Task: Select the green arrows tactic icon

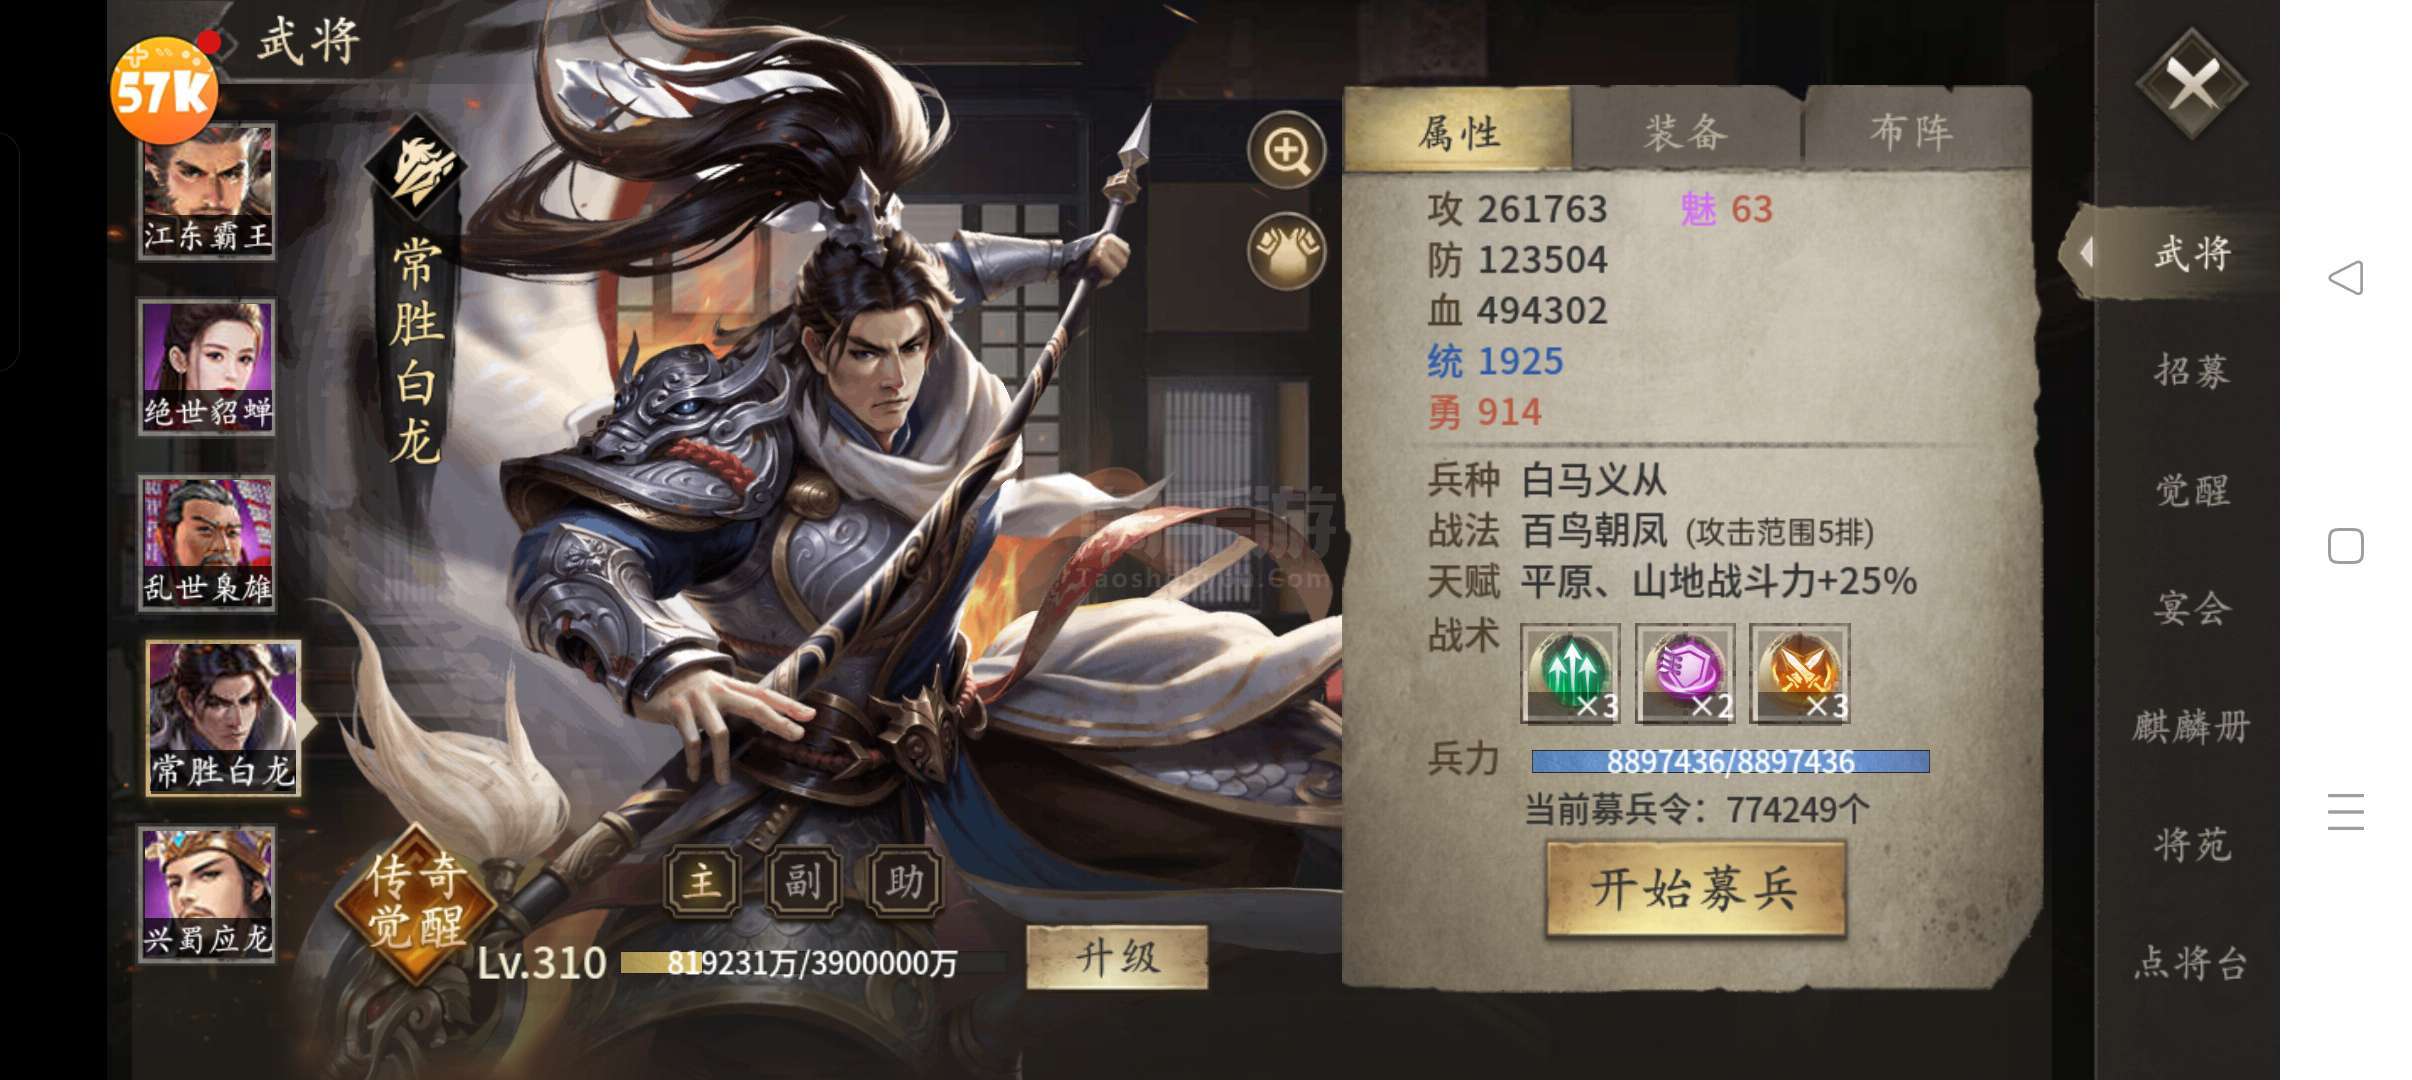Action: click(x=1570, y=673)
